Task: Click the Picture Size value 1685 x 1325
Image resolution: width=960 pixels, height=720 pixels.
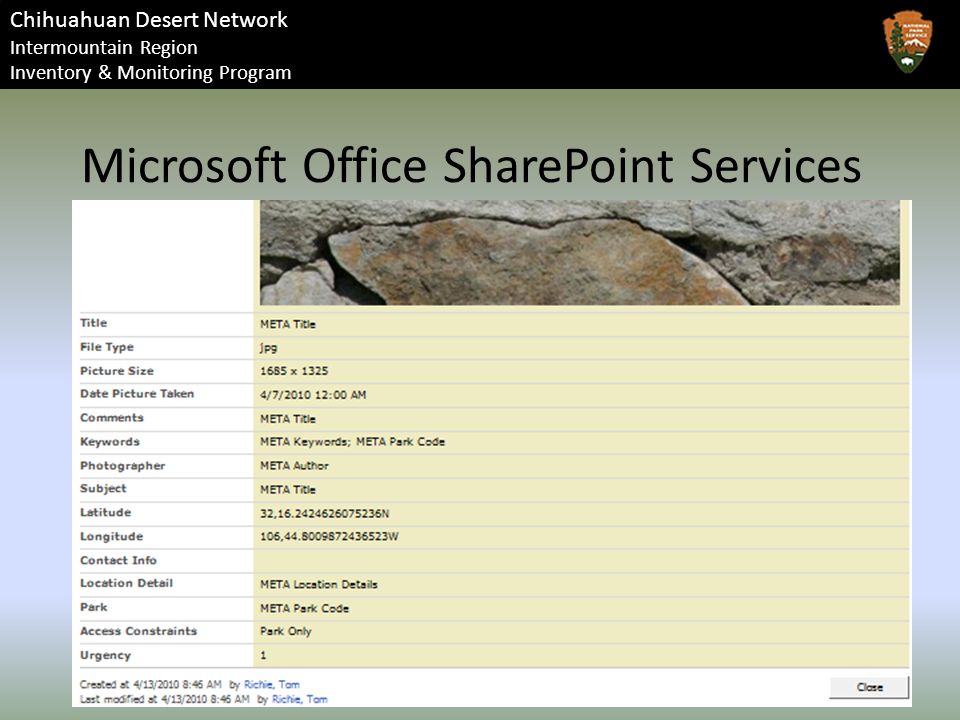Action: (x=294, y=371)
